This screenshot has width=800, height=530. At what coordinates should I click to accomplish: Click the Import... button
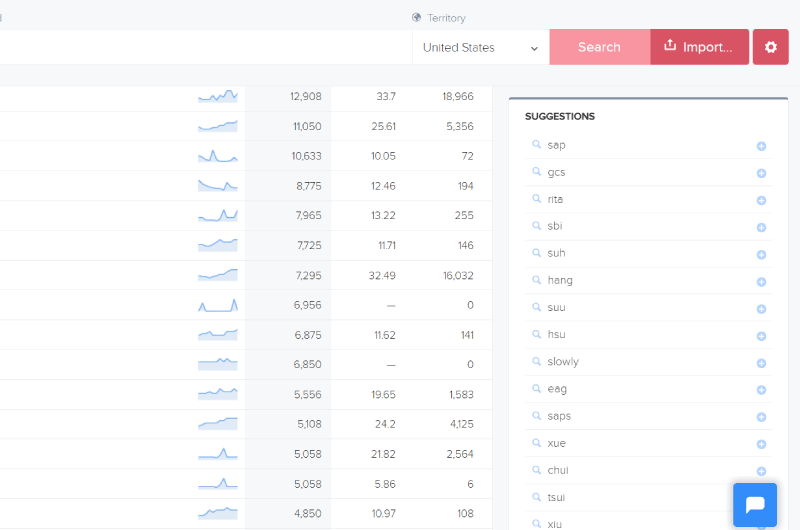click(x=699, y=47)
